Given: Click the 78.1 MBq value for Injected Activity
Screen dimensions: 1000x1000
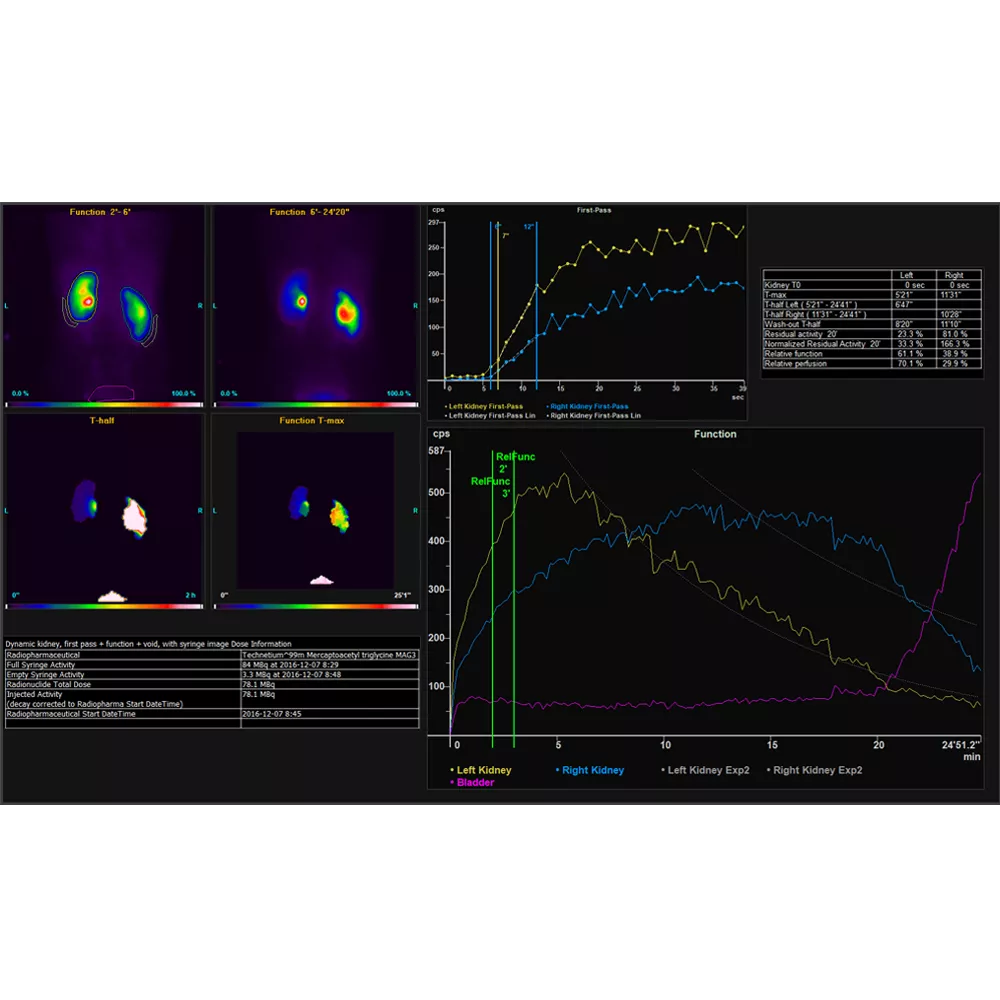Looking at the screenshot, I should (258, 694).
